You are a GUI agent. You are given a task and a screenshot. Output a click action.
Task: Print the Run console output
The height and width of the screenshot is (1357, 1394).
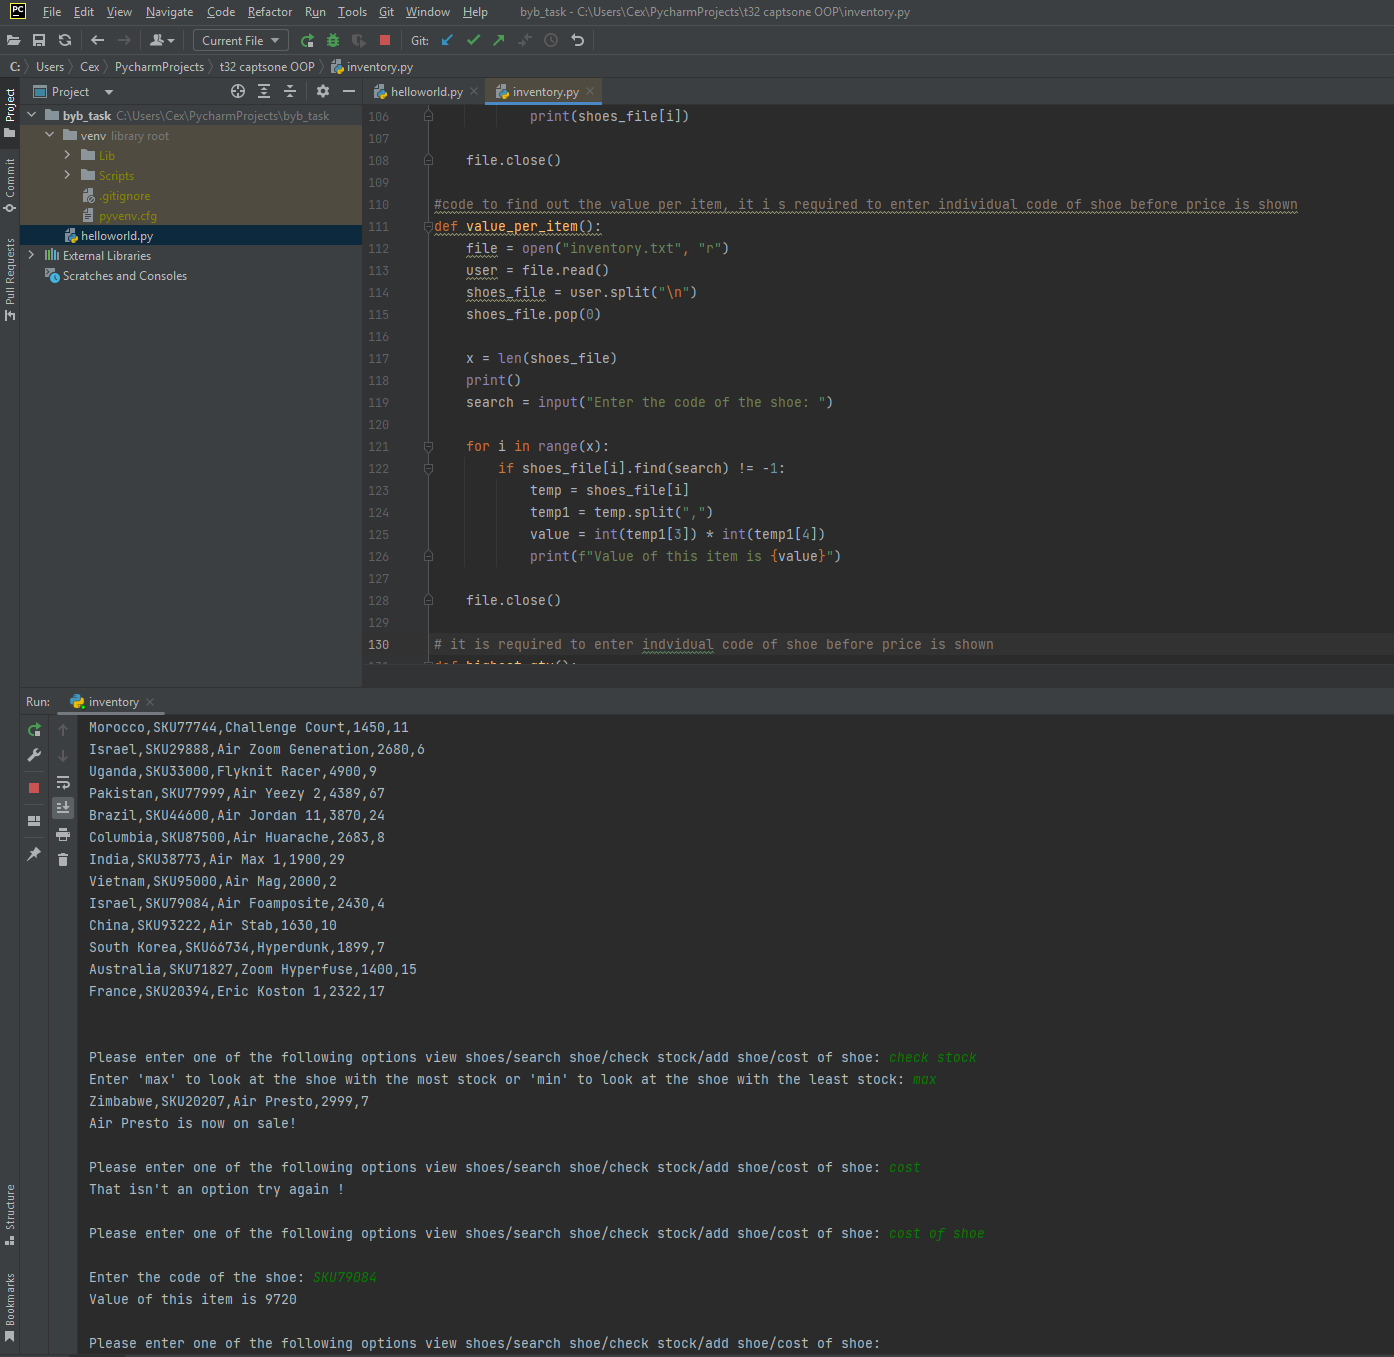63,834
